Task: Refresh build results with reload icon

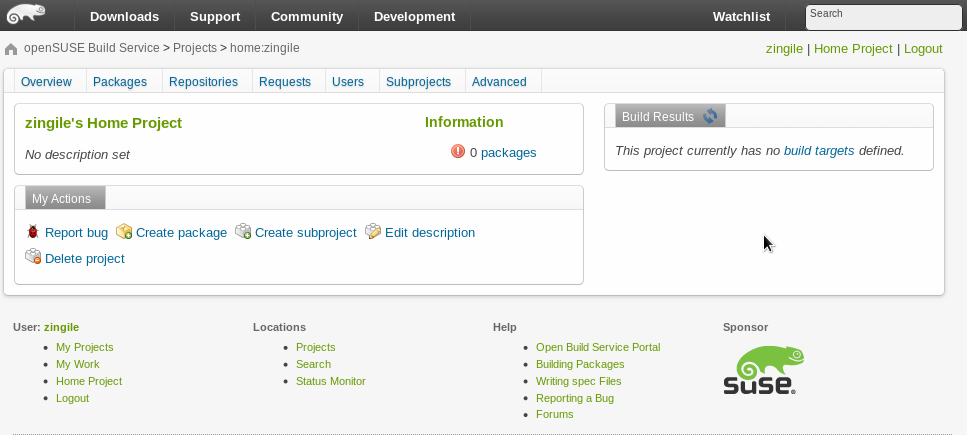Action: tap(710, 116)
